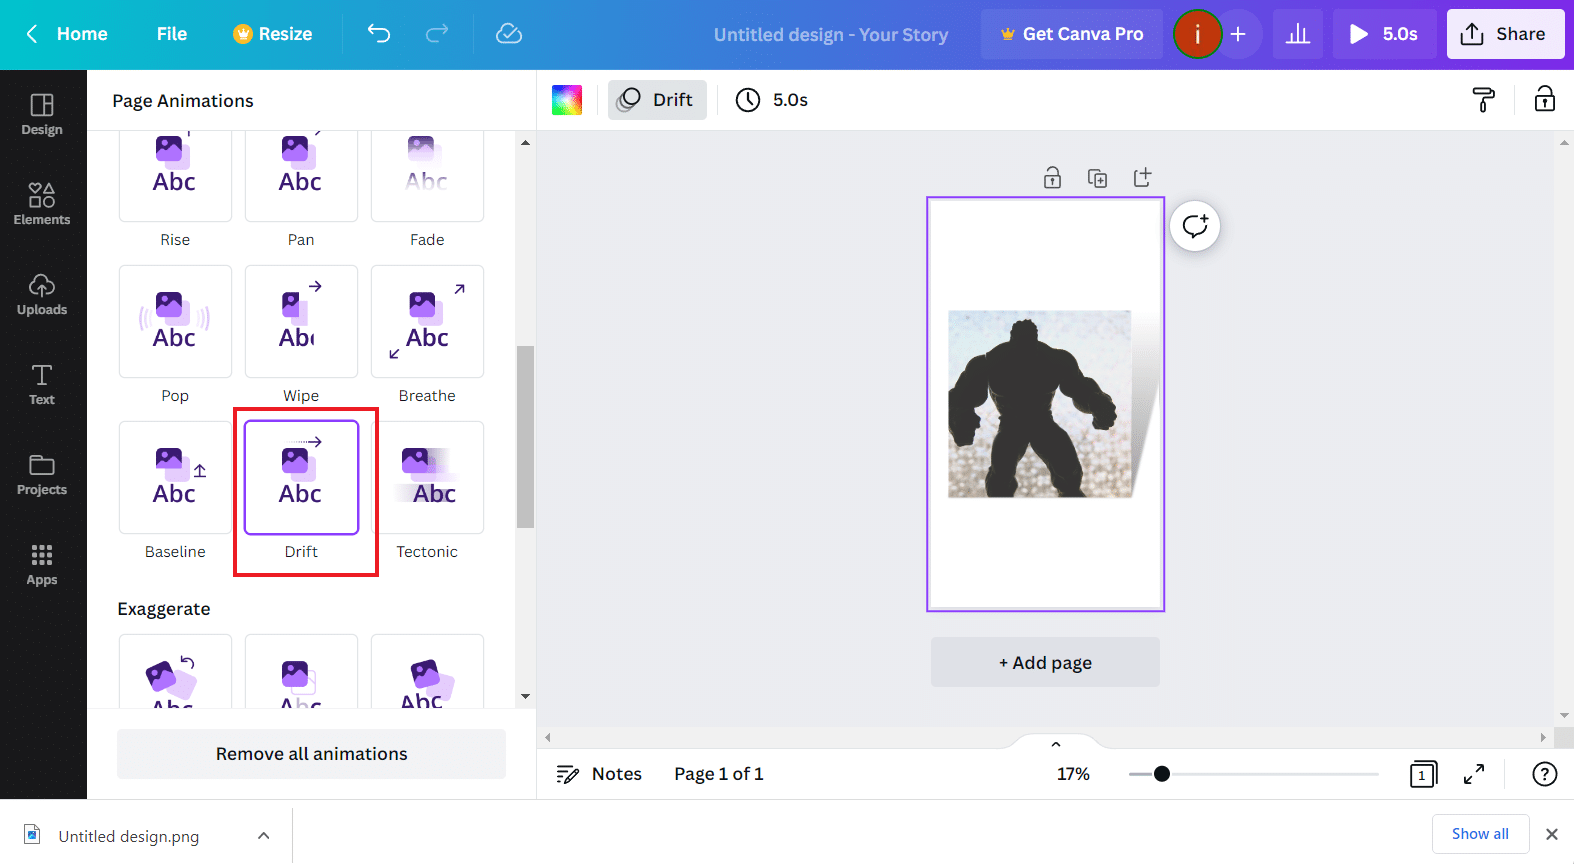The width and height of the screenshot is (1574, 864).
Task: Add collaborators with plus button
Action: 1238,34
